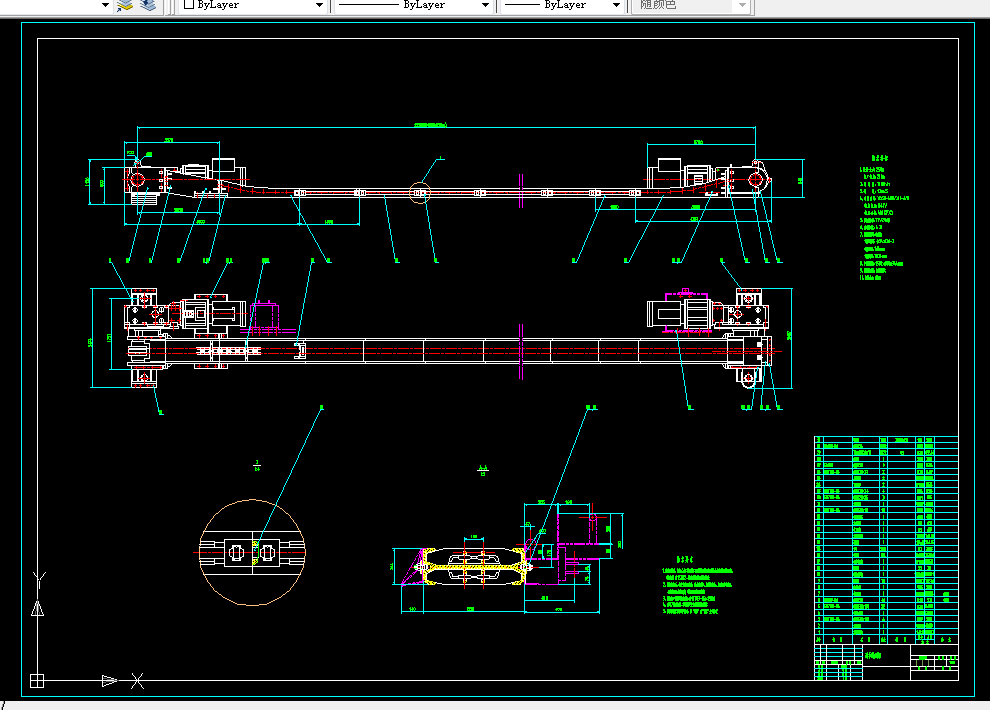Open the greyed-out 随颜色 plot style dropdown
This screenshot has height=710, width=990.
691,6
